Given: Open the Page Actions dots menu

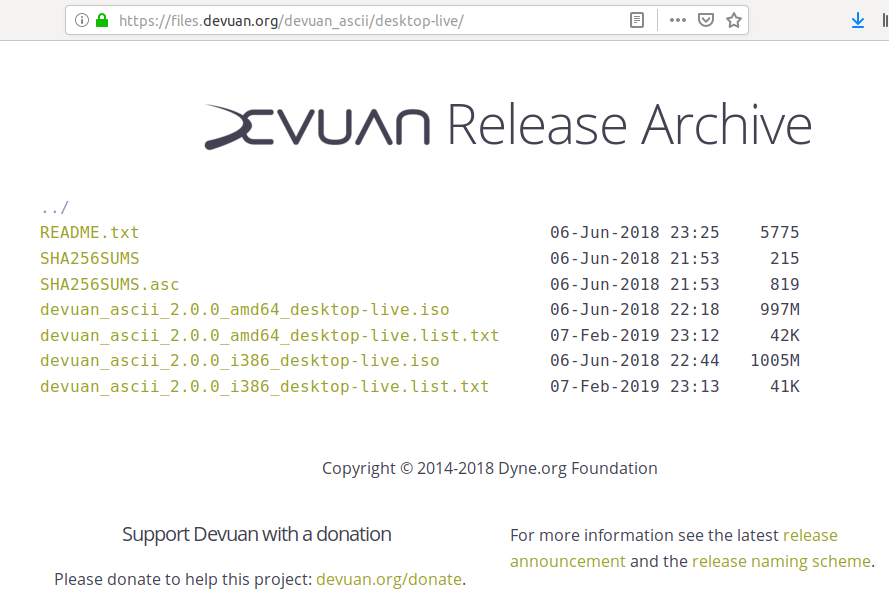Looking at the screenshot, I should 677,19.
